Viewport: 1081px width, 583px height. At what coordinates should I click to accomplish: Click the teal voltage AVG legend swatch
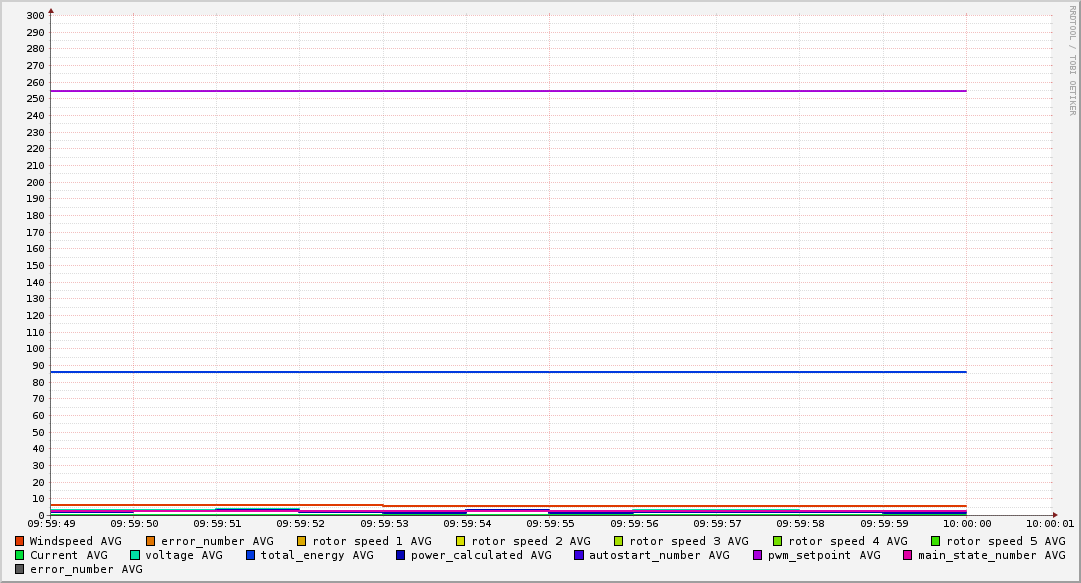pyautogui.click(x=135, y=555)
